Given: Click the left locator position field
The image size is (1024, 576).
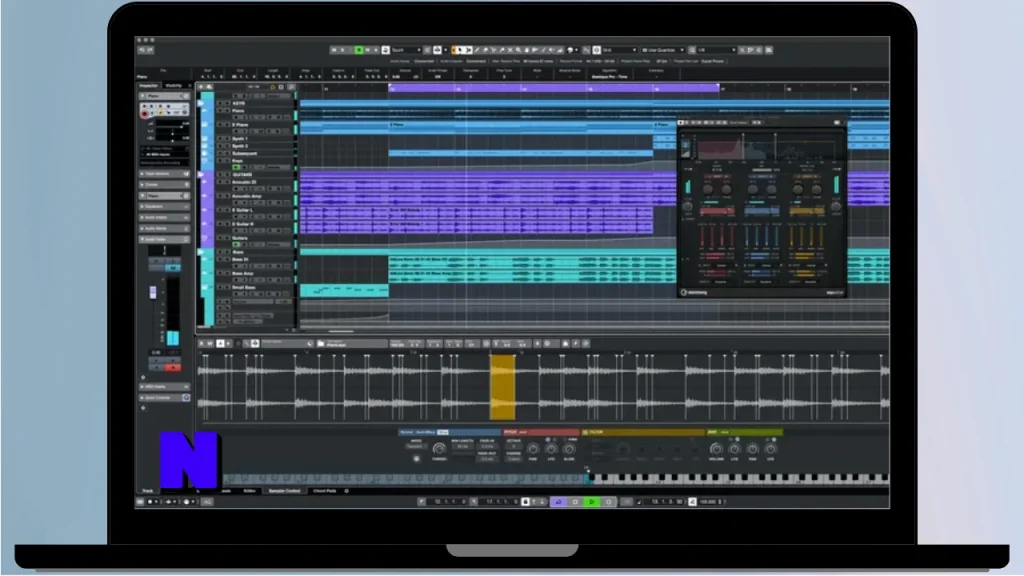Looking at the screenshot, I should (x=449, y=502).
